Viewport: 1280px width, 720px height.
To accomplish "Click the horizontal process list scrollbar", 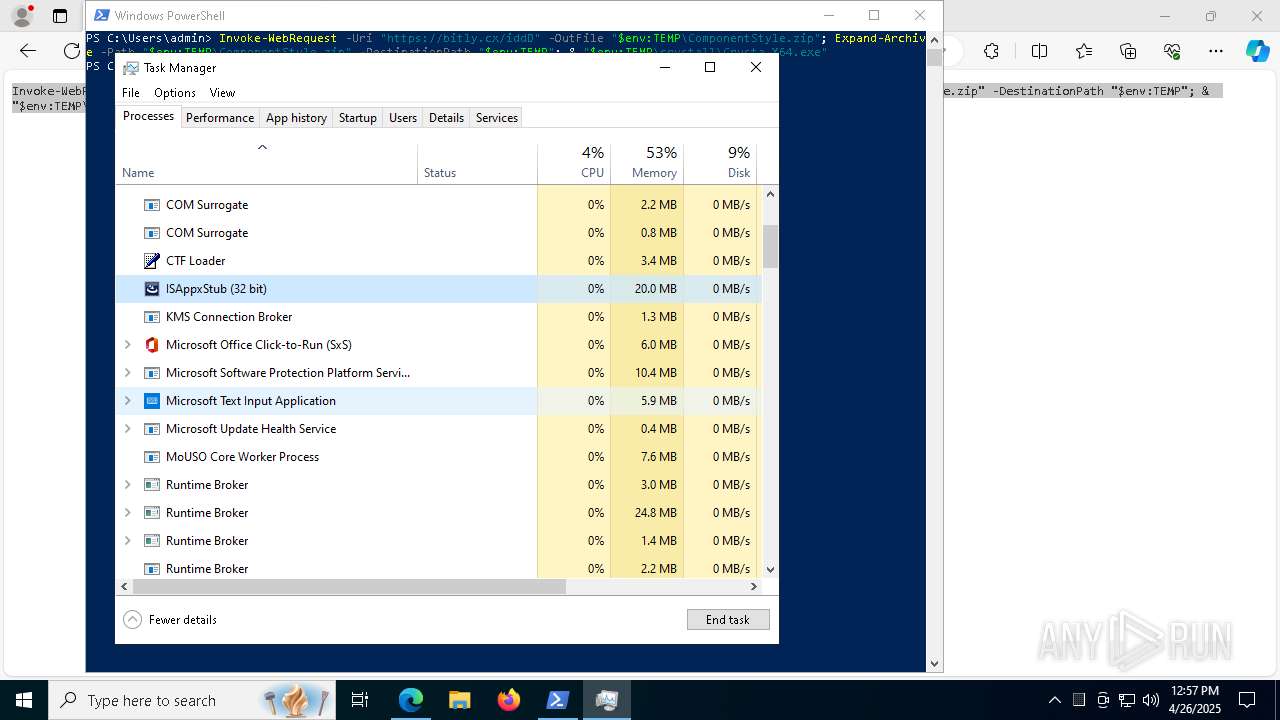I will tap(349, 587).
